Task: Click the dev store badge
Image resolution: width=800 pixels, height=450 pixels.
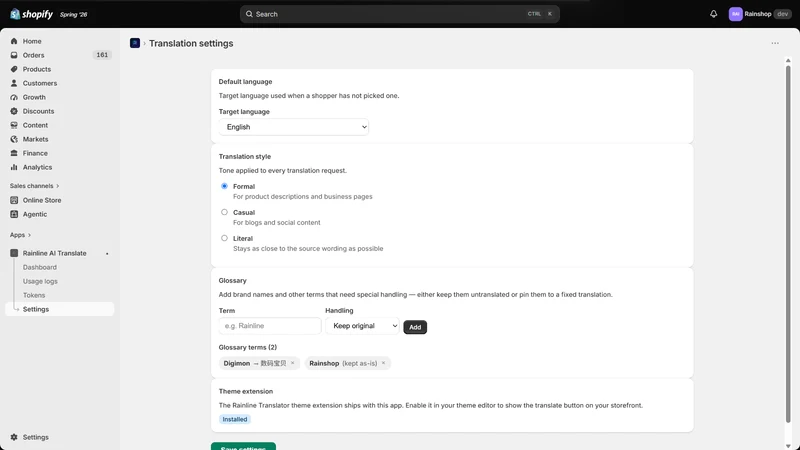Action: pos(782,14)
